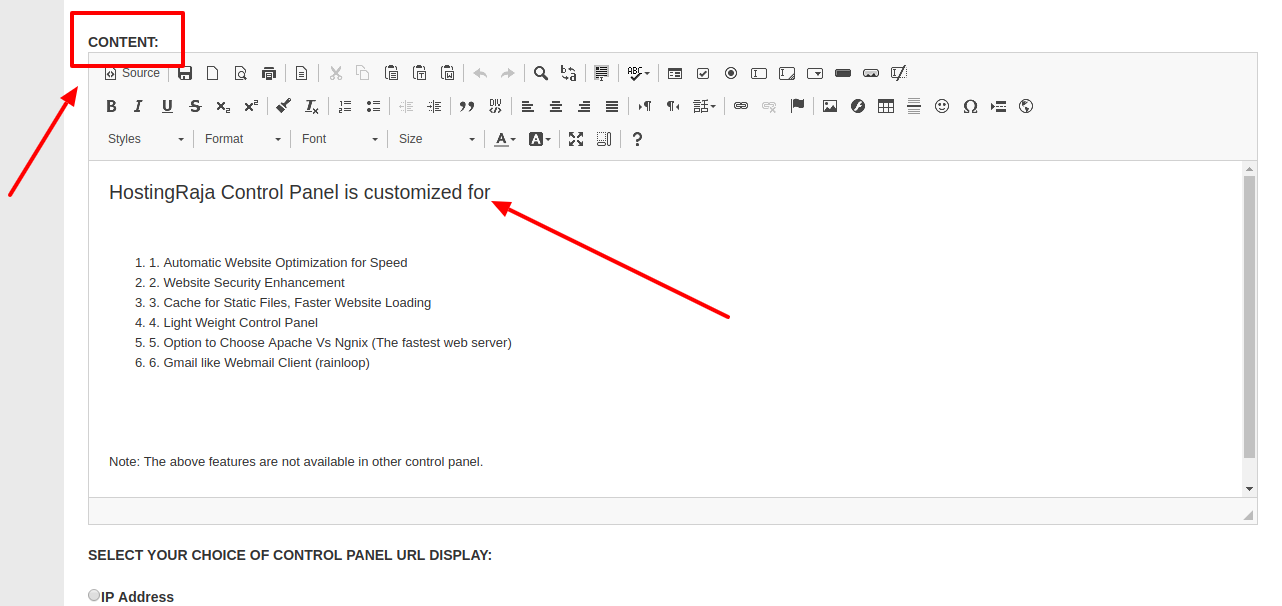1282x606 pixels.
Task: Open the Replace tool
Action: click(569, 73)
